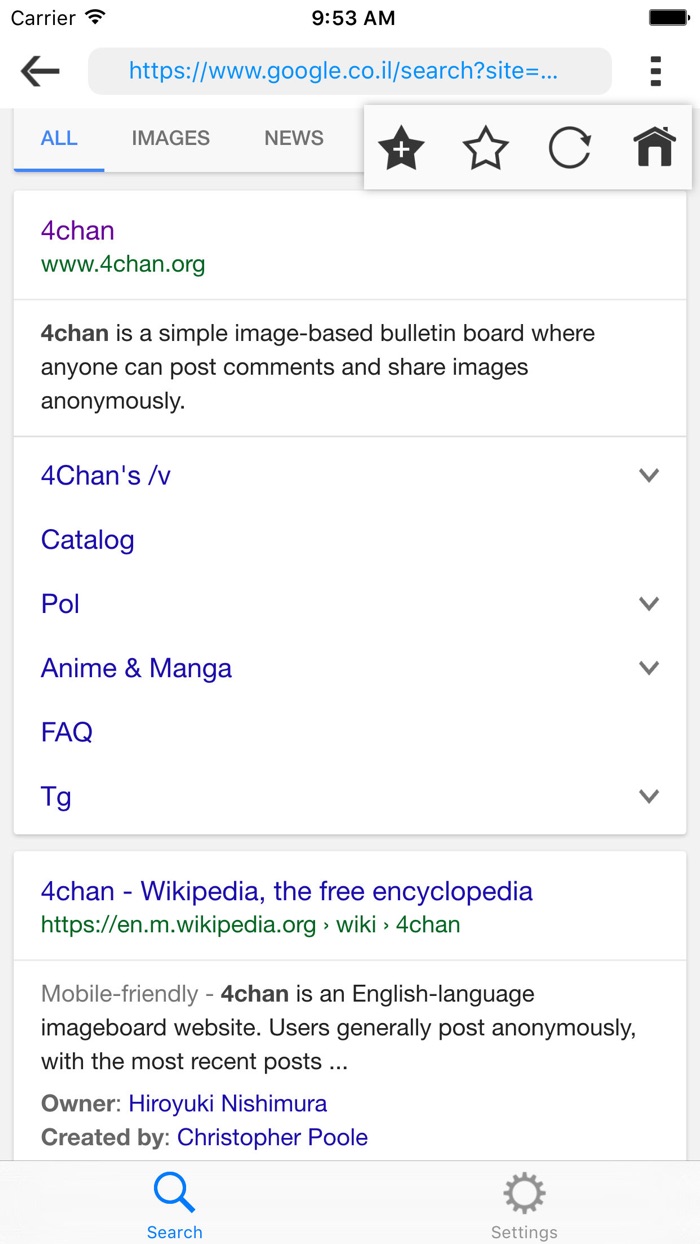Expand the Pol sitelink details
This screenshot has height=1244, width=700.
click(x=648, y=603)
